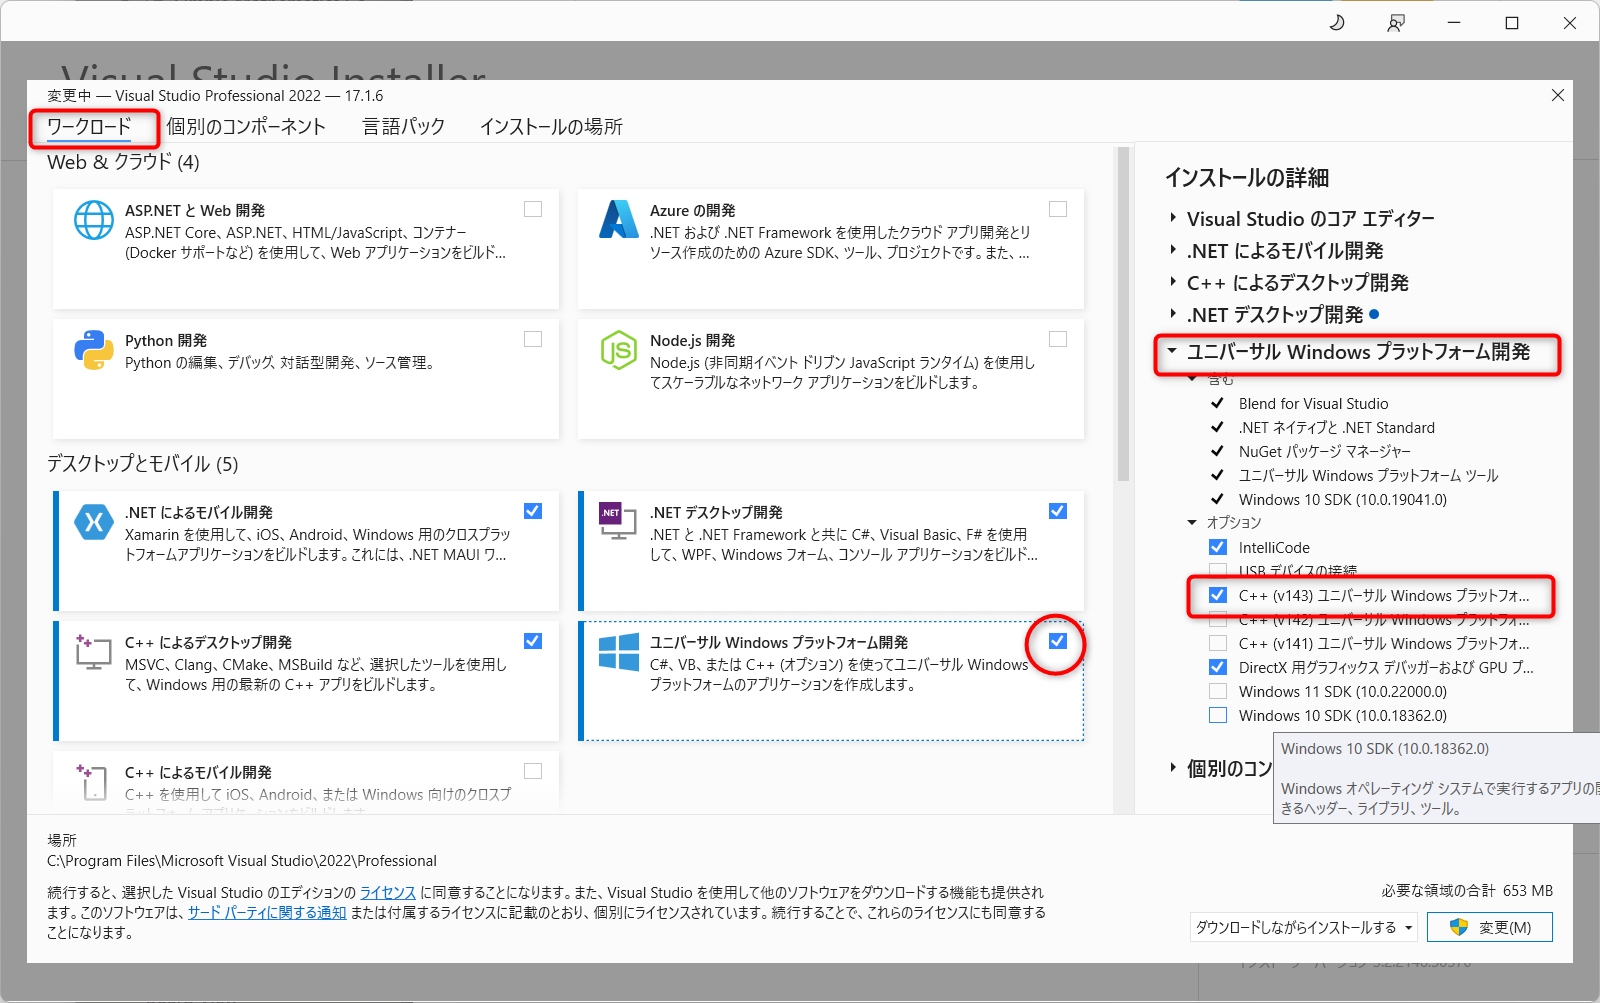Uncheck .NET によるモバイル開発 workload
The width and height of the screenshot is (1600, 1003).
coord(533,511)
